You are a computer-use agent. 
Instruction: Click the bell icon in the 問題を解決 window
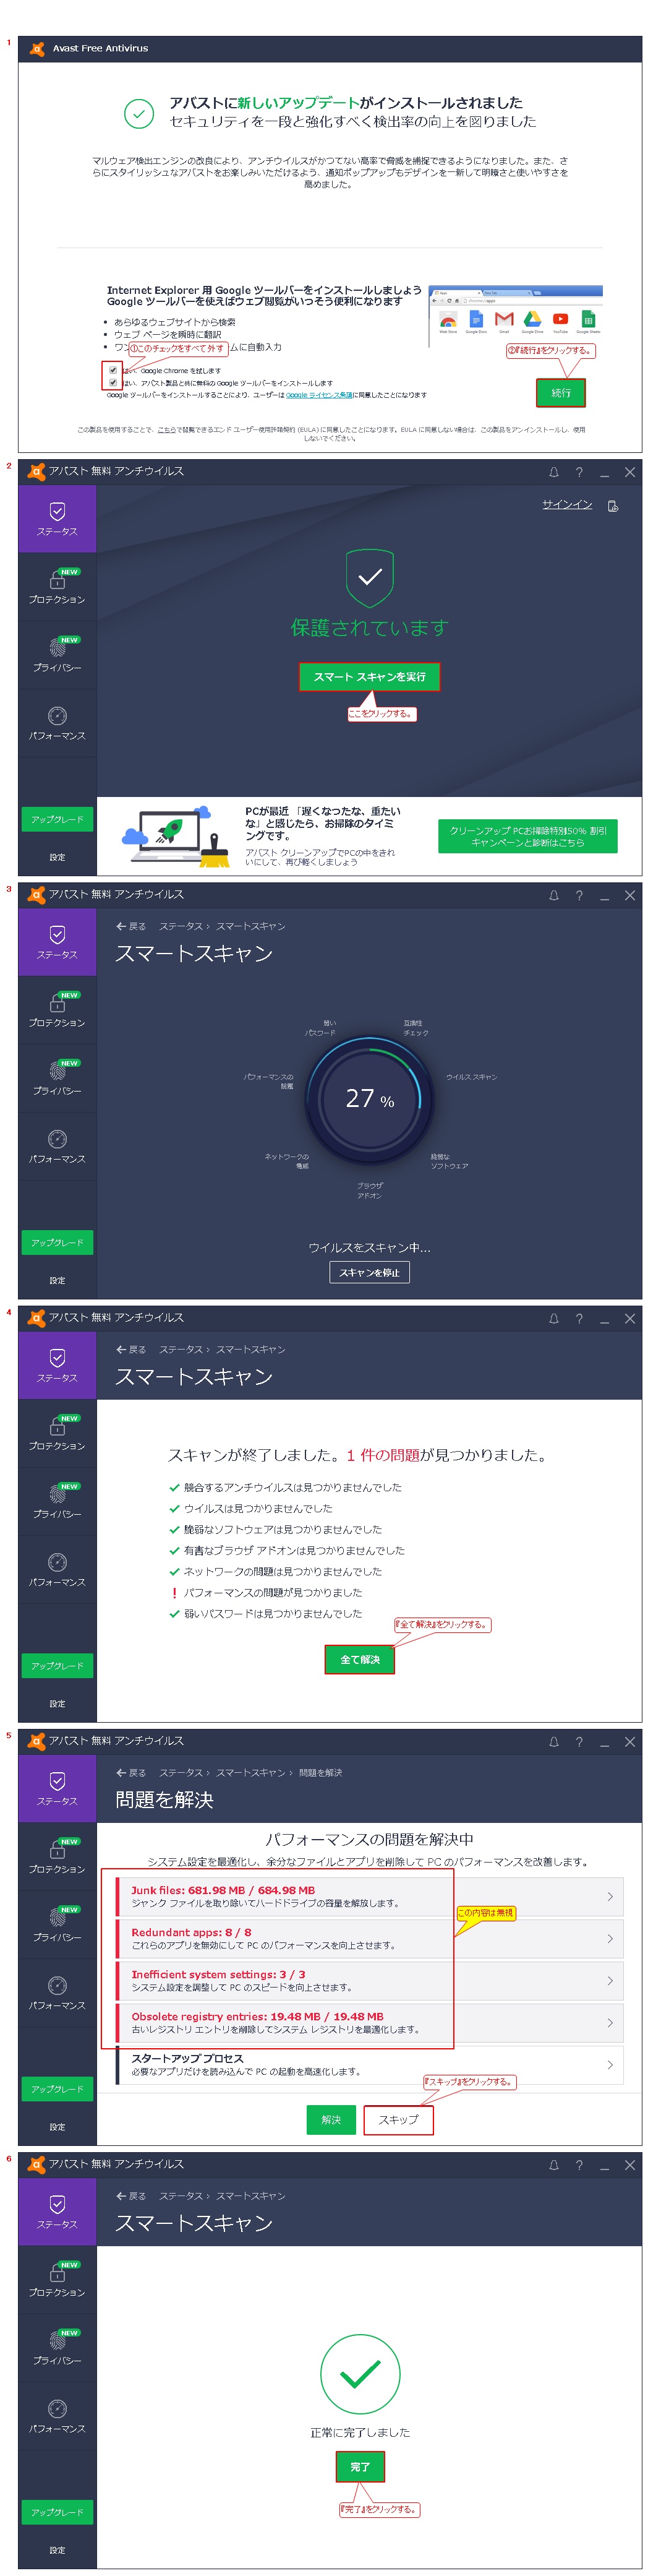point(553,1741)
